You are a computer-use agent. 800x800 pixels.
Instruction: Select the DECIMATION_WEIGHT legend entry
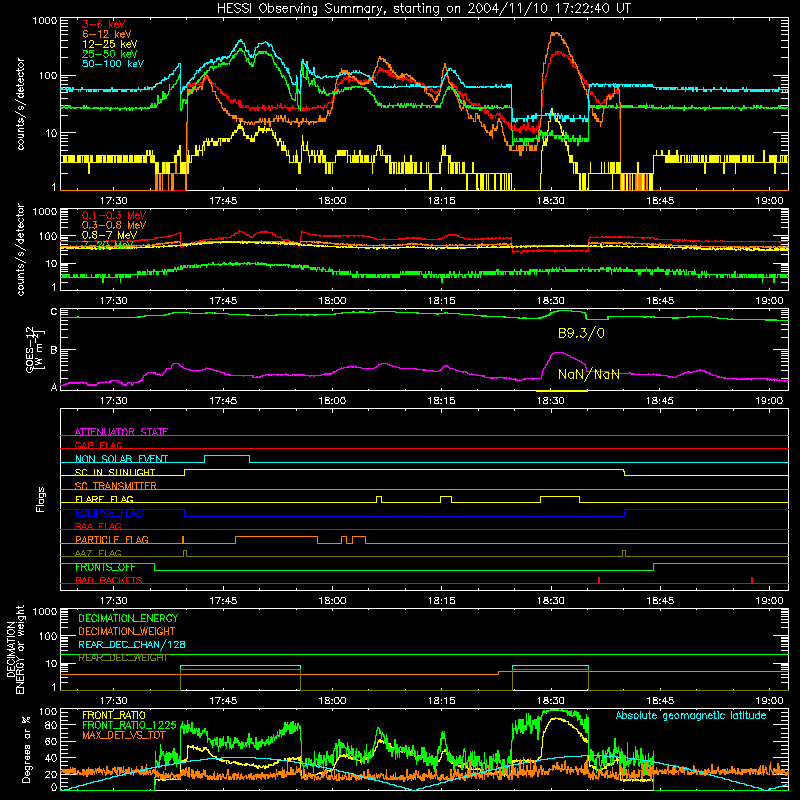point(127,631)
